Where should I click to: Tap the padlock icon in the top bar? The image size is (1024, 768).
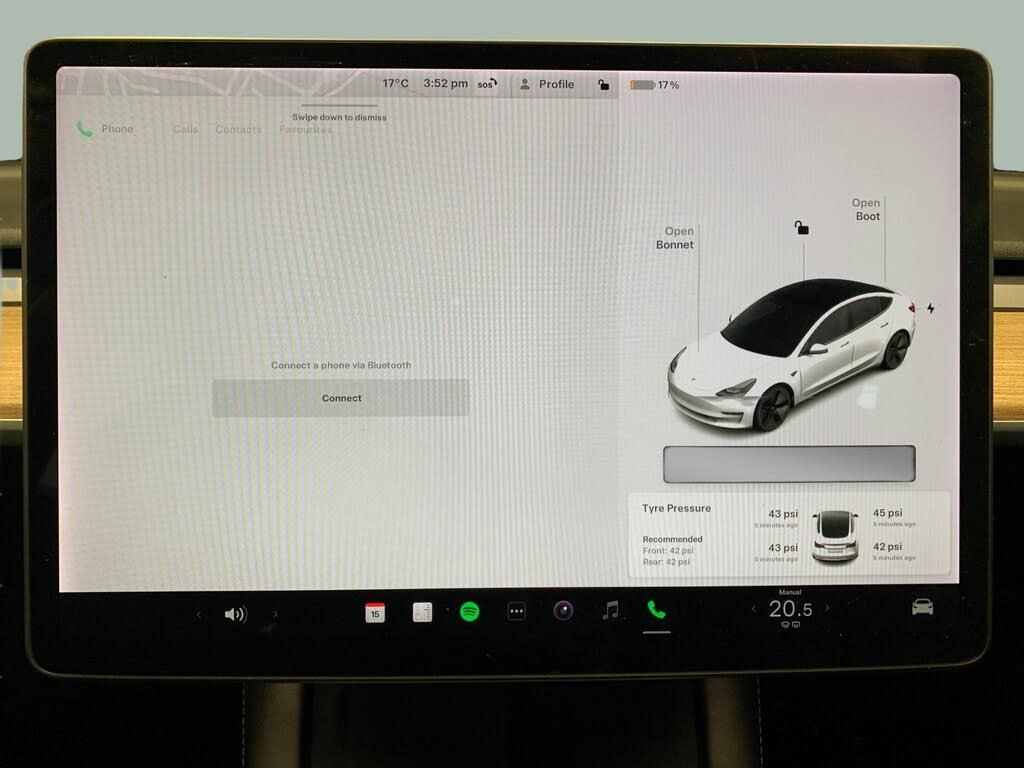(x=603, y=85)
